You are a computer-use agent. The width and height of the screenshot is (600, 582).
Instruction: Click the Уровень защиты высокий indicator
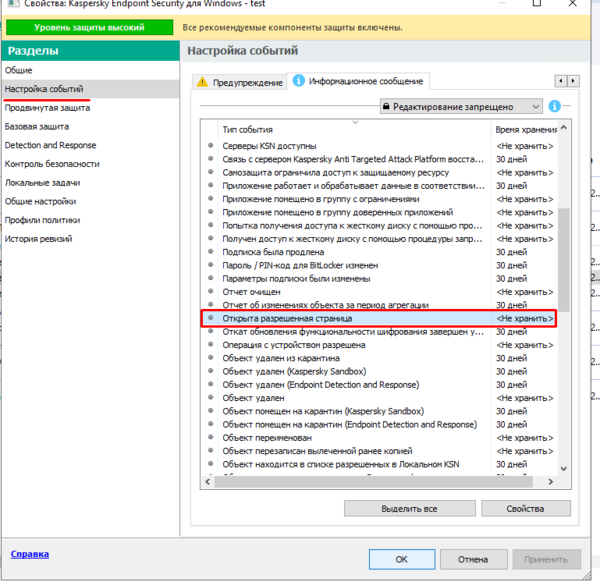pyautogui.click(x=90, y=28)
